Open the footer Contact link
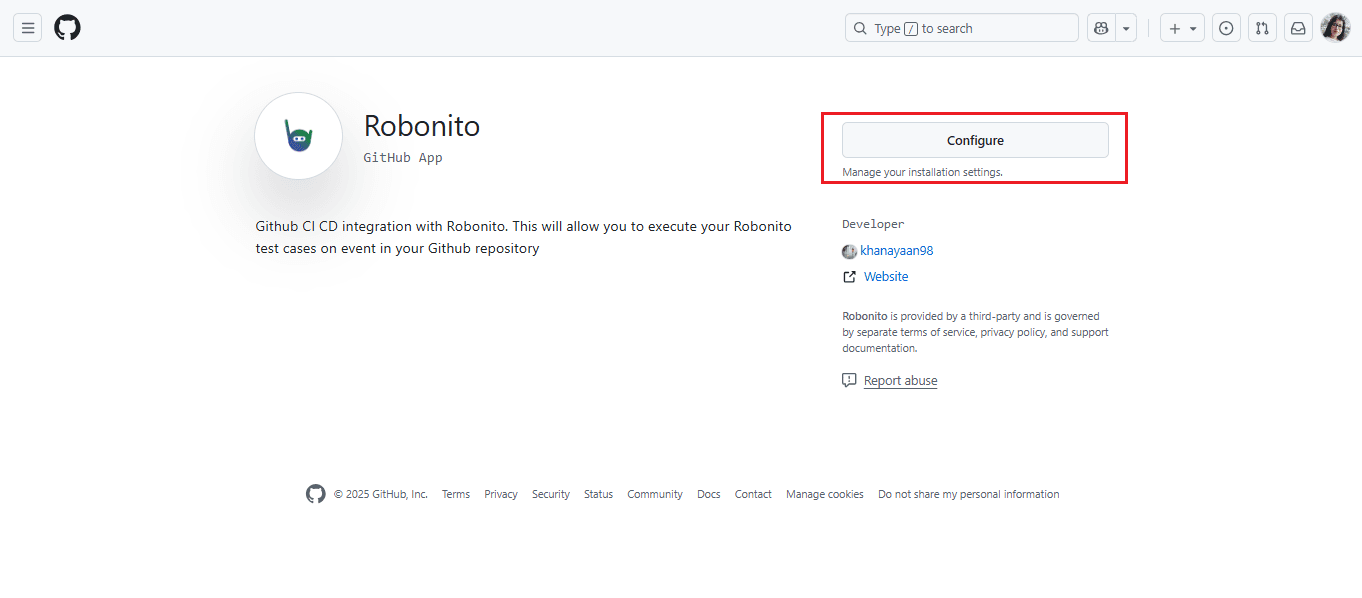 coord(753,494)
